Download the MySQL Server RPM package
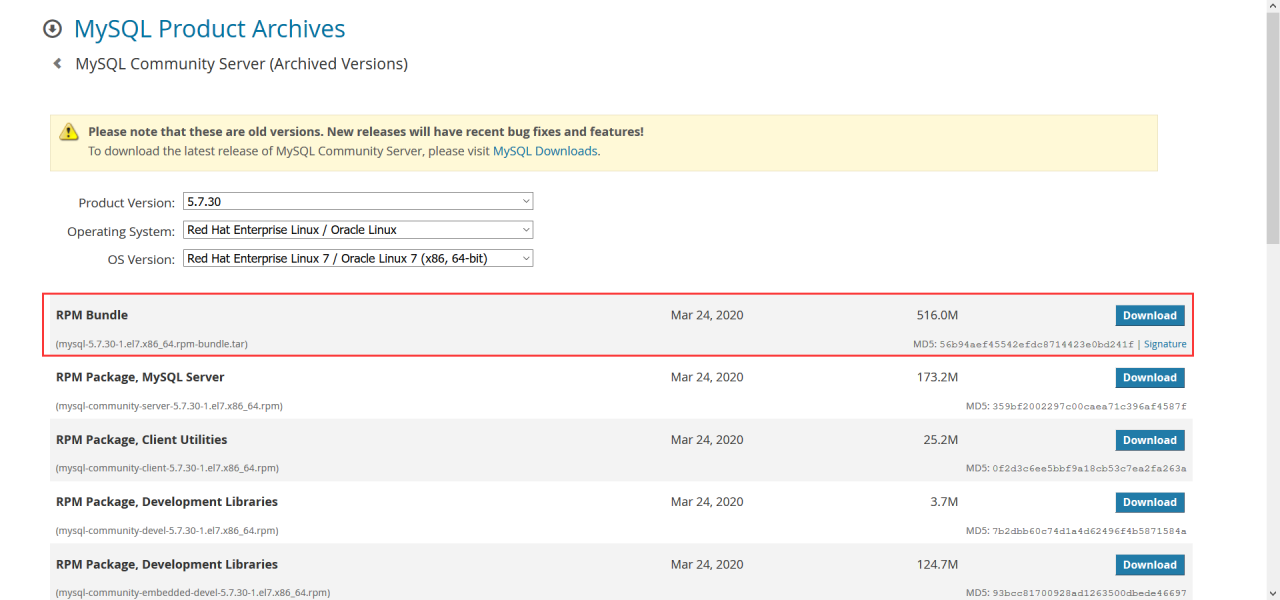 click(1150, 378)
